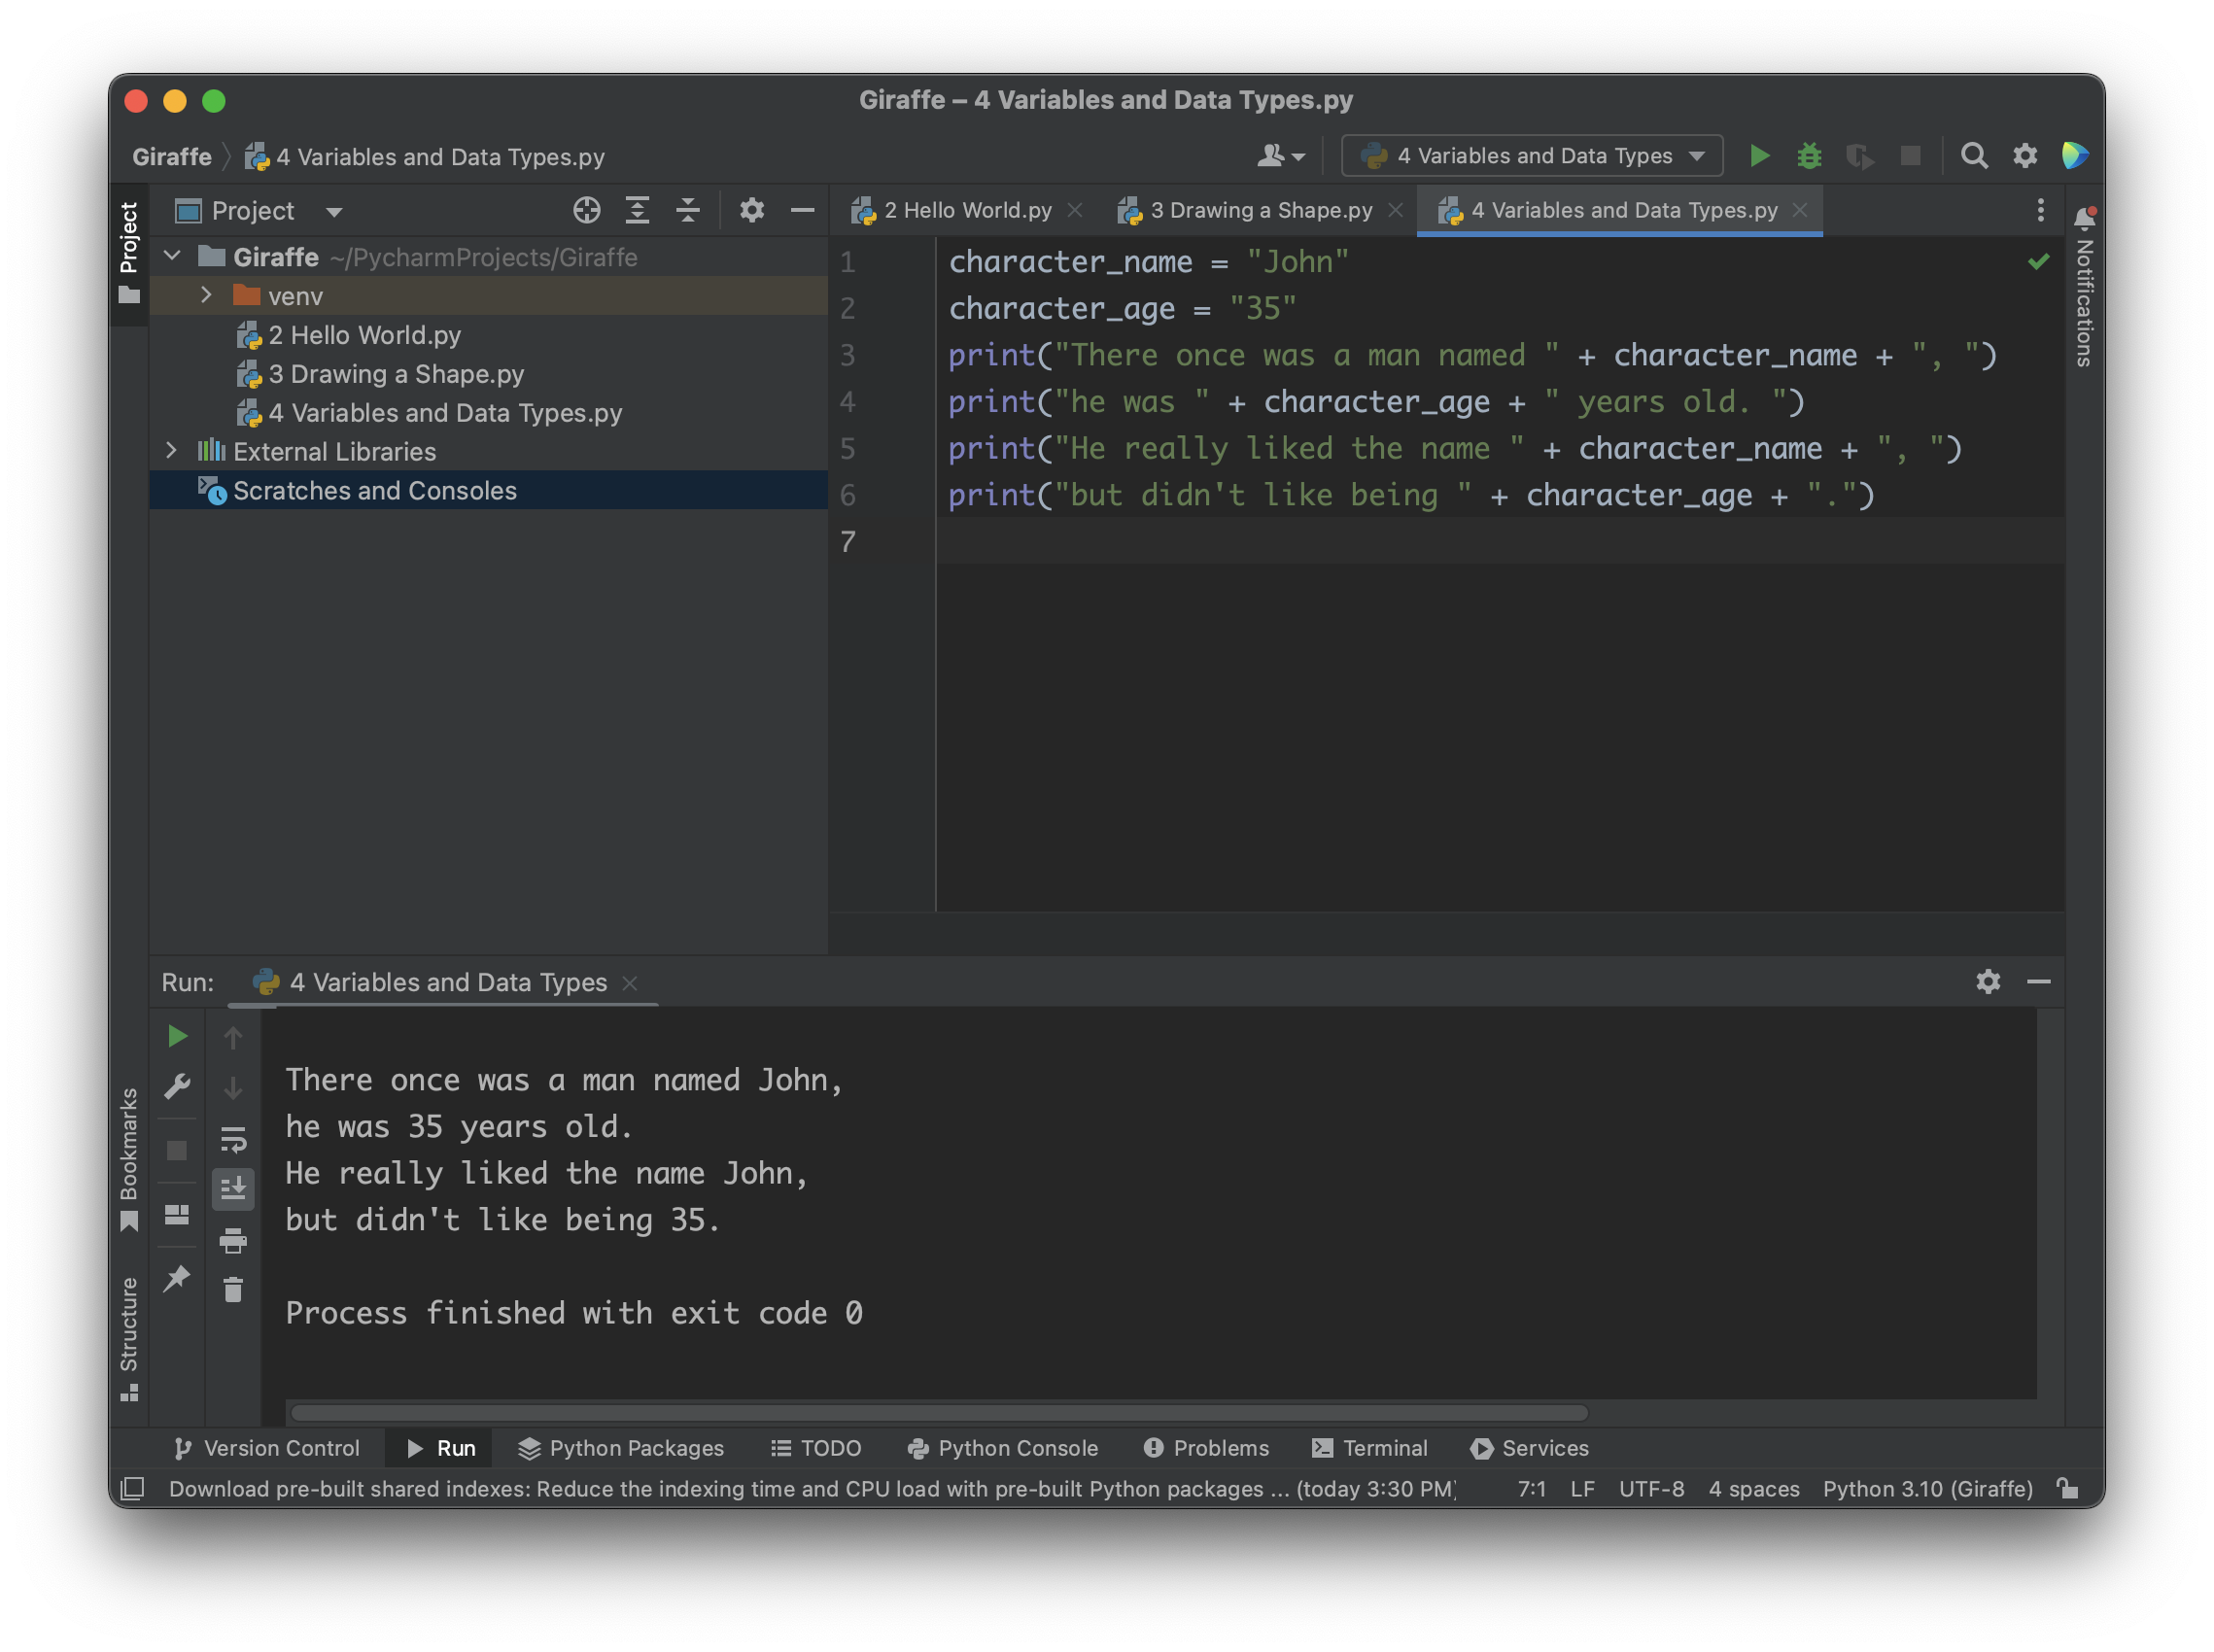Switch to 2 Hello World.py tab

coord(967,210)
